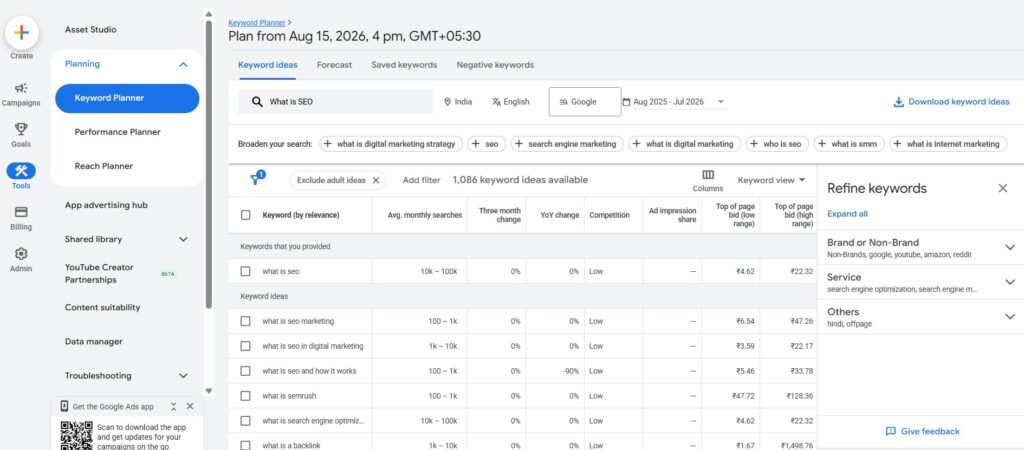Viewport: 1024px width, 450px height.
Task: Open App advertising hub
Action: (106, 205)
